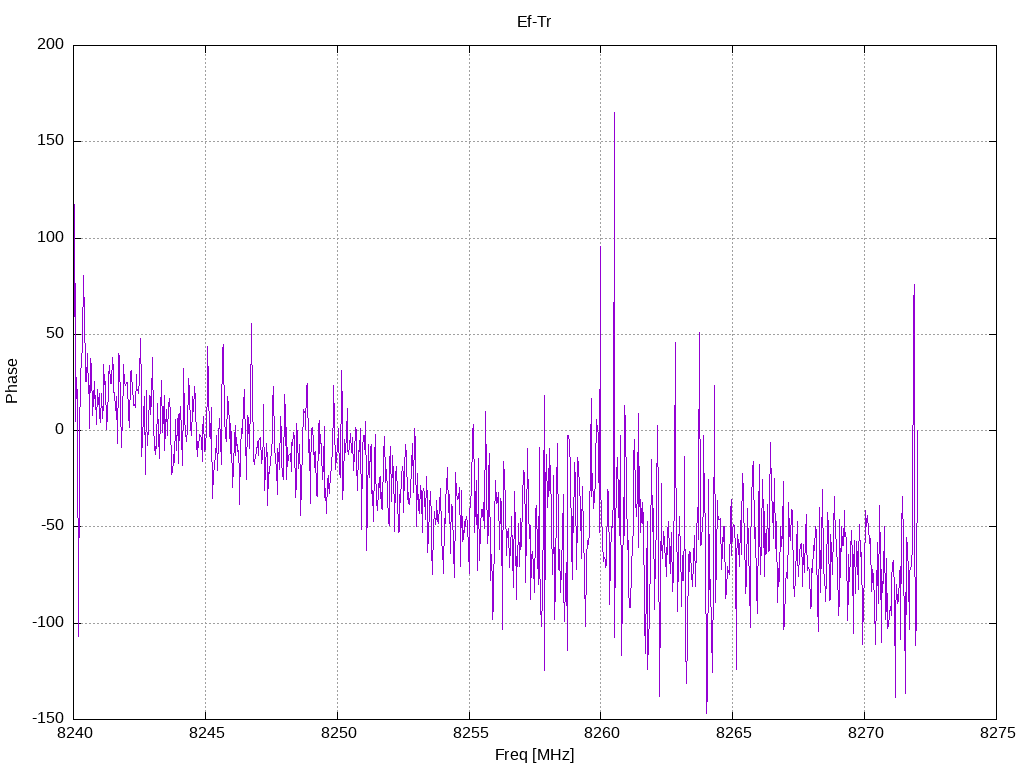Select the 8245 x-axis tick label
Screen dimensions: 1024x768
tap(206, 733)
